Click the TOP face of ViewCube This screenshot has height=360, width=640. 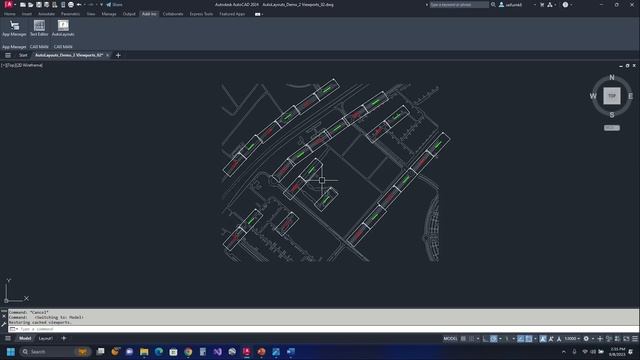[611, 96]
